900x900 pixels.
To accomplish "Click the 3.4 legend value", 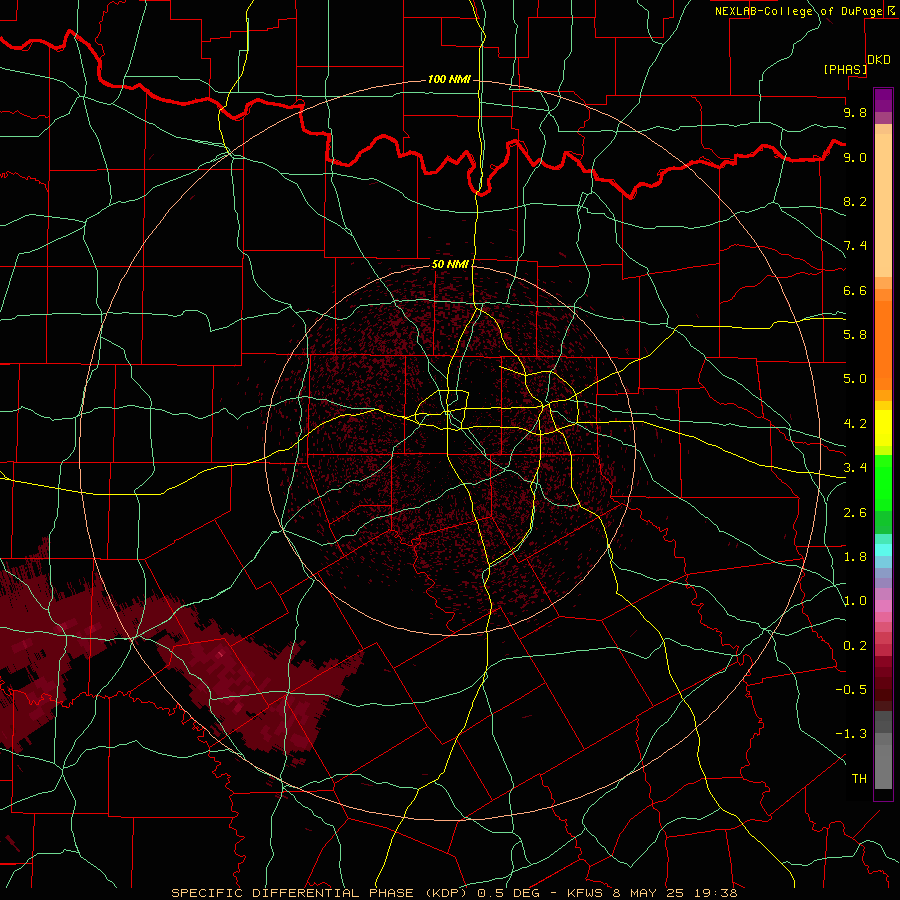I will [855, 468].
